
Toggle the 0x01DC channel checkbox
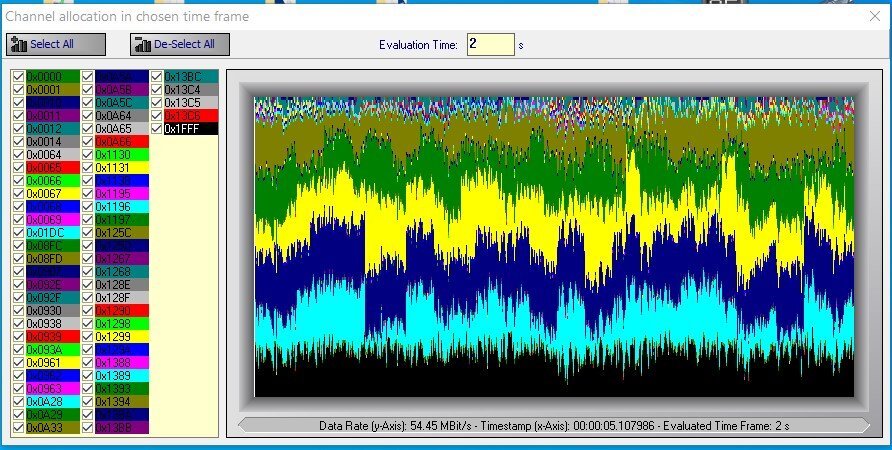(19, 232)
